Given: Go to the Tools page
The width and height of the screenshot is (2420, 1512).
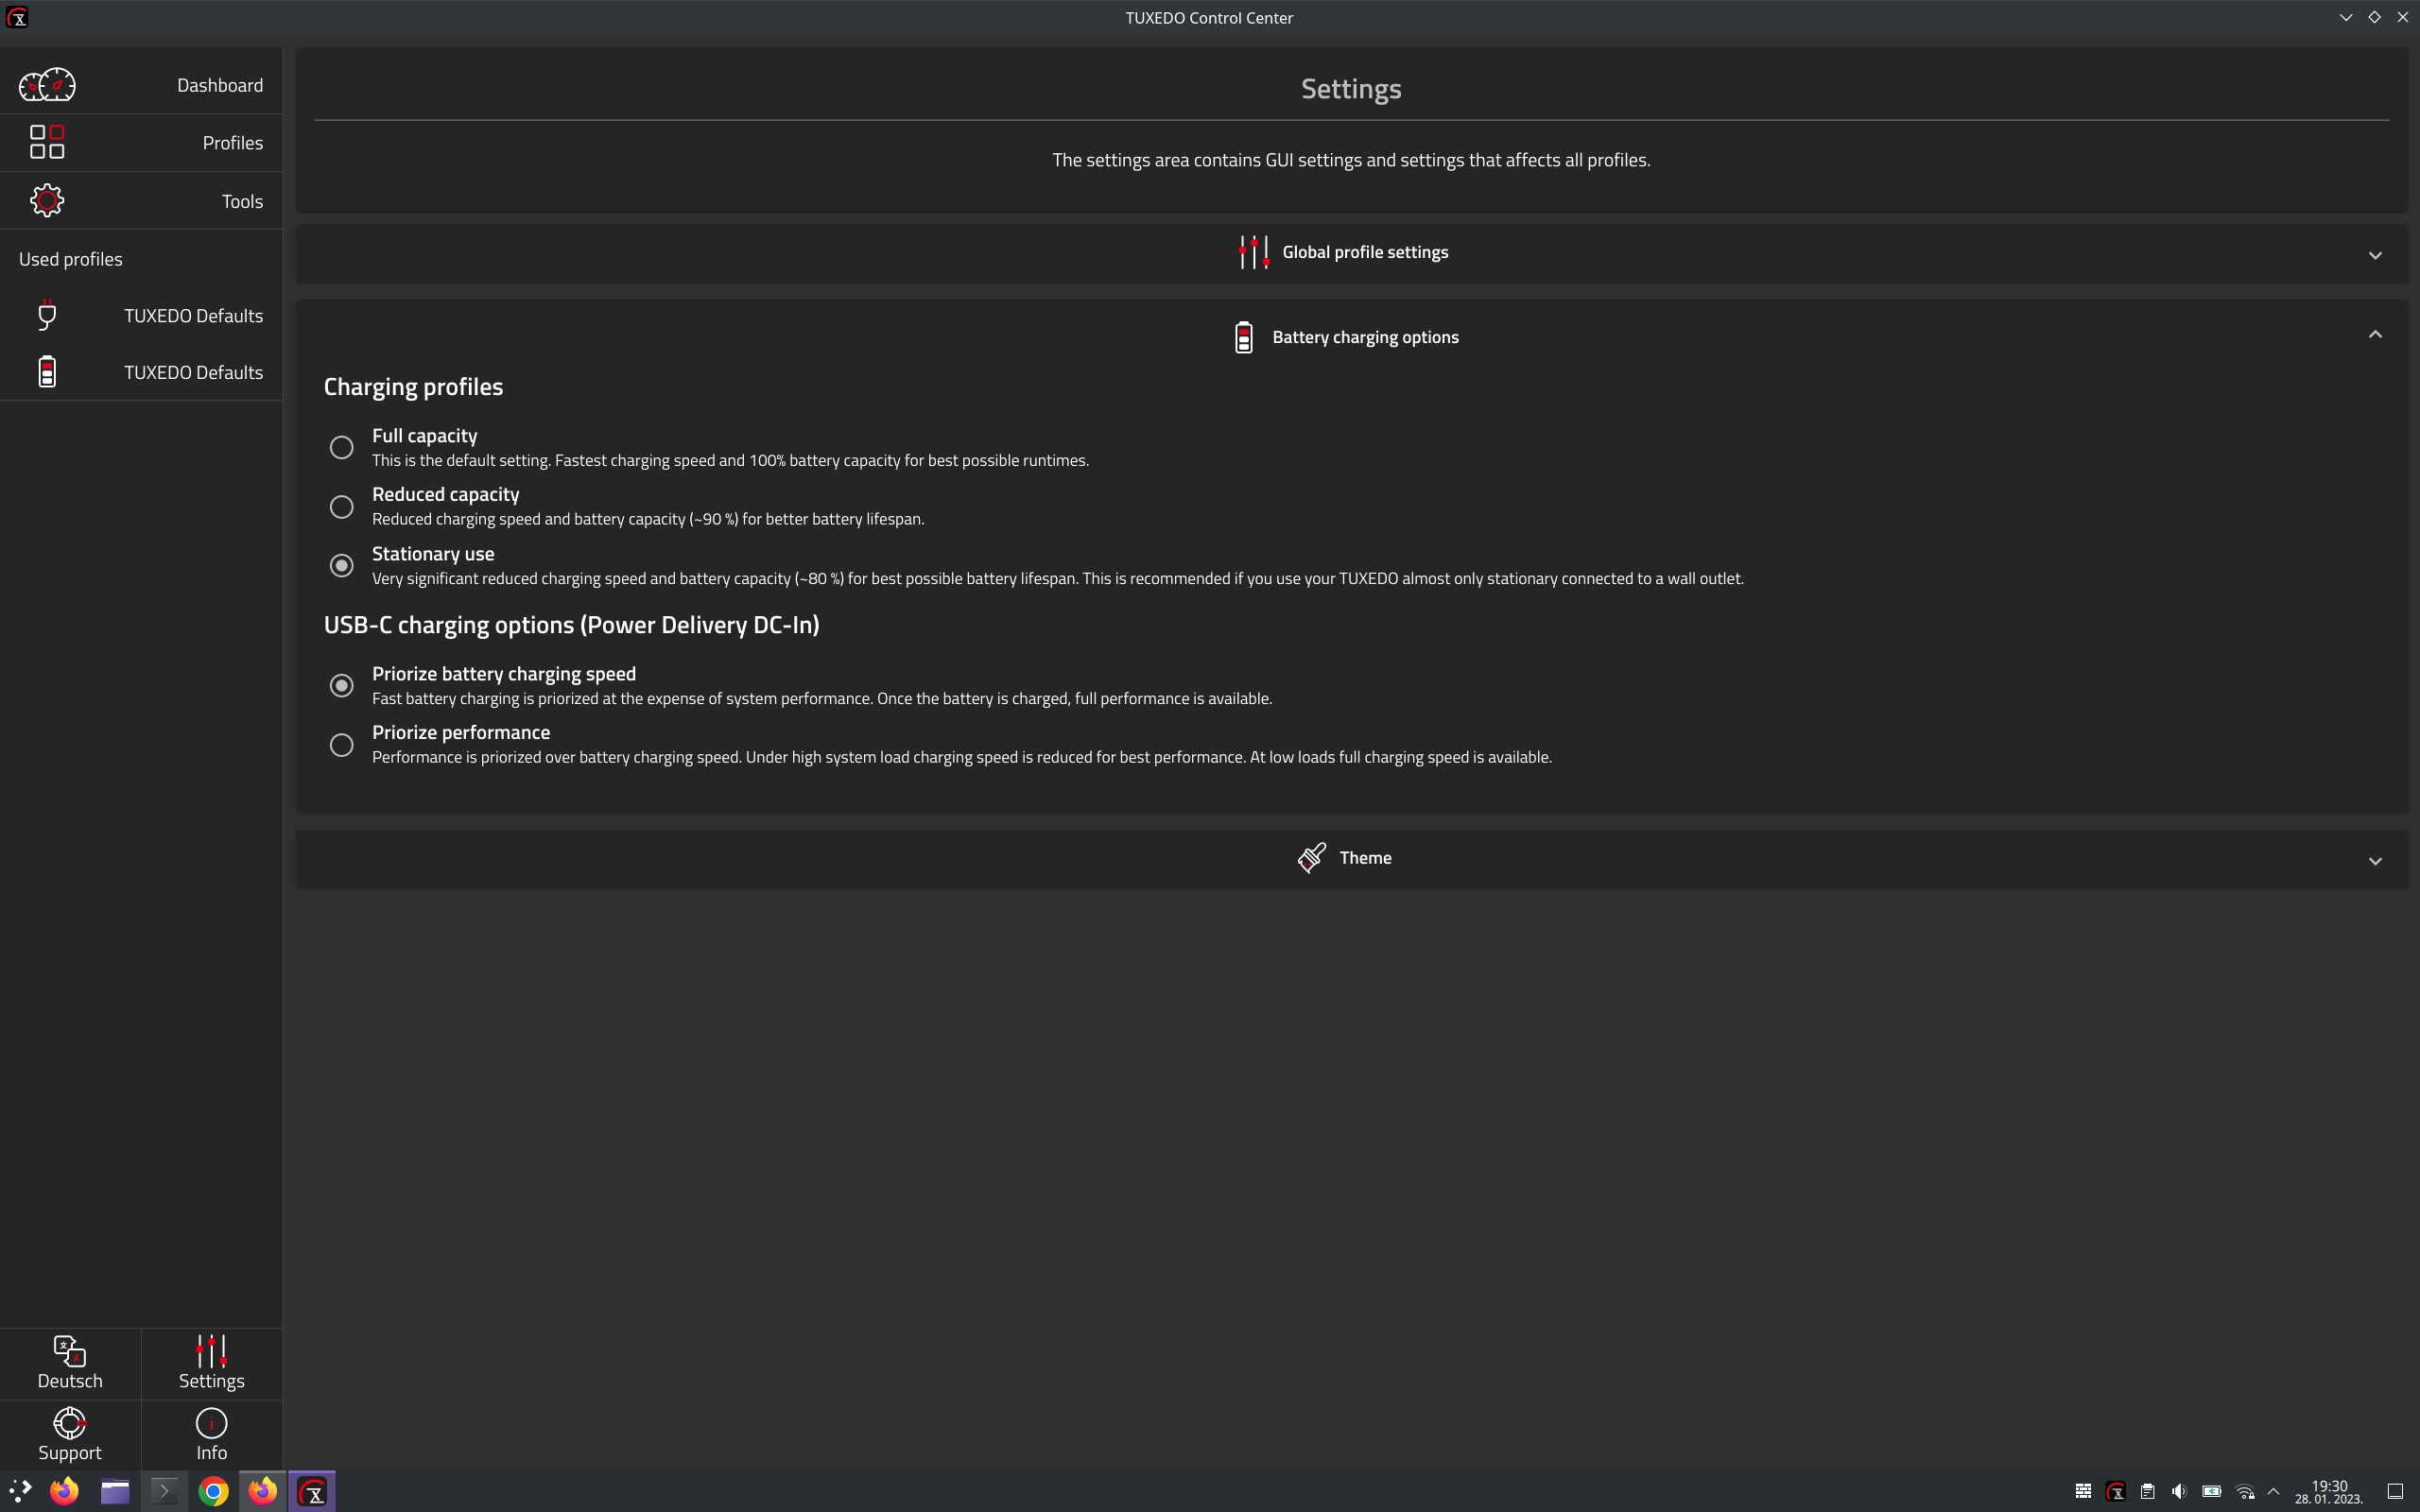Looking at the screenshot, I should (x=242, y=201).
